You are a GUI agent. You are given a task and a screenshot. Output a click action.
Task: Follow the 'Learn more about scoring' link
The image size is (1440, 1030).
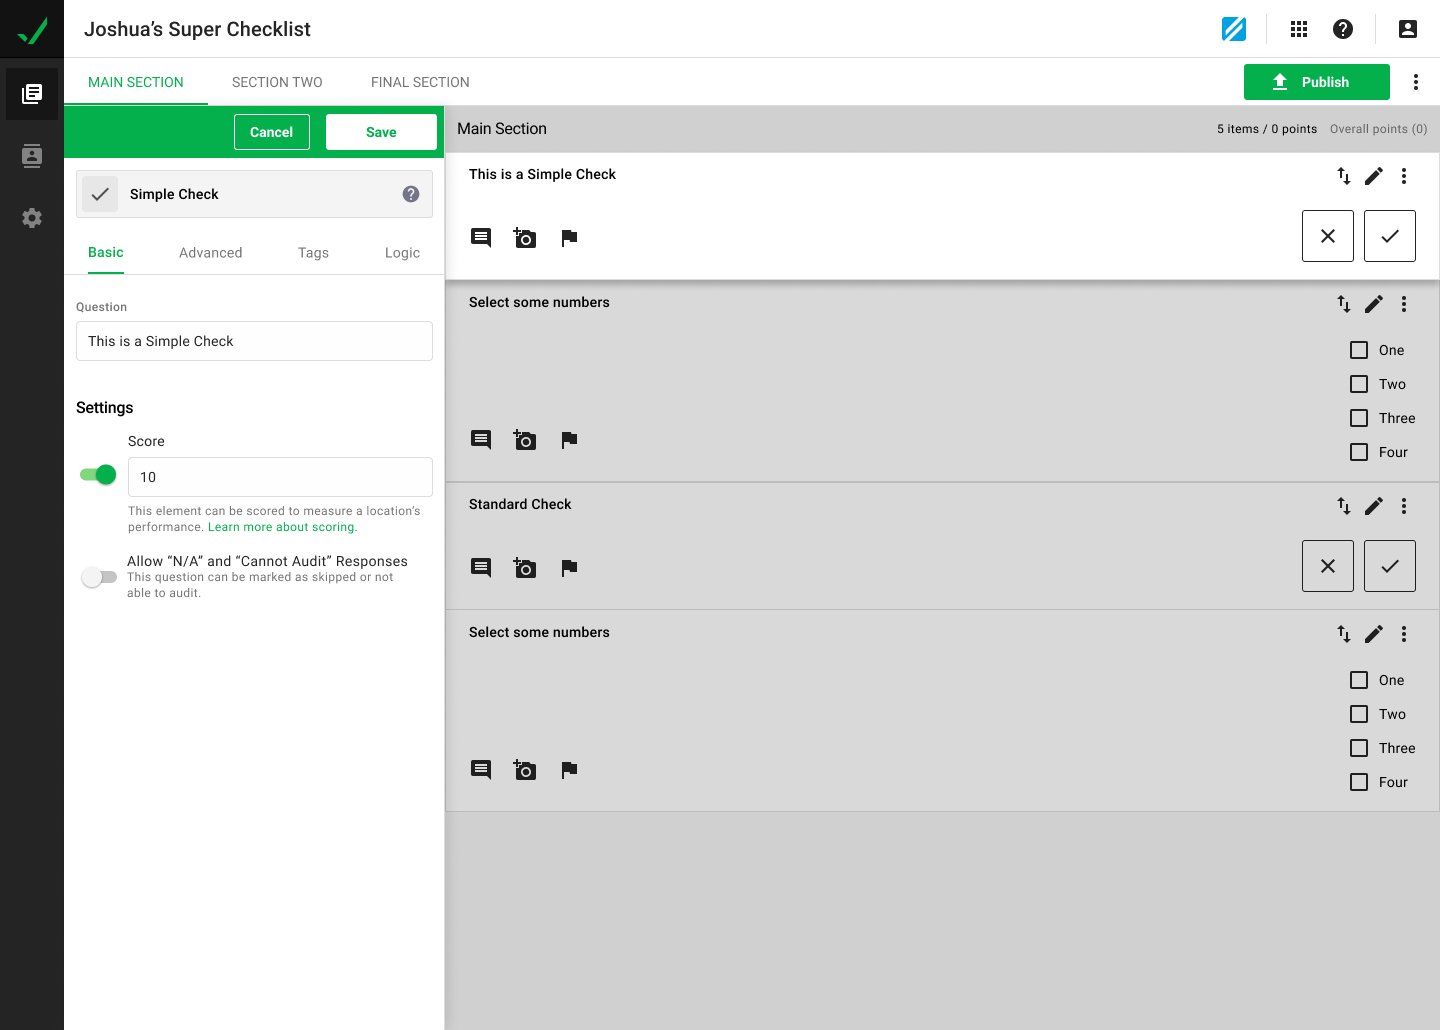point(282,527)
